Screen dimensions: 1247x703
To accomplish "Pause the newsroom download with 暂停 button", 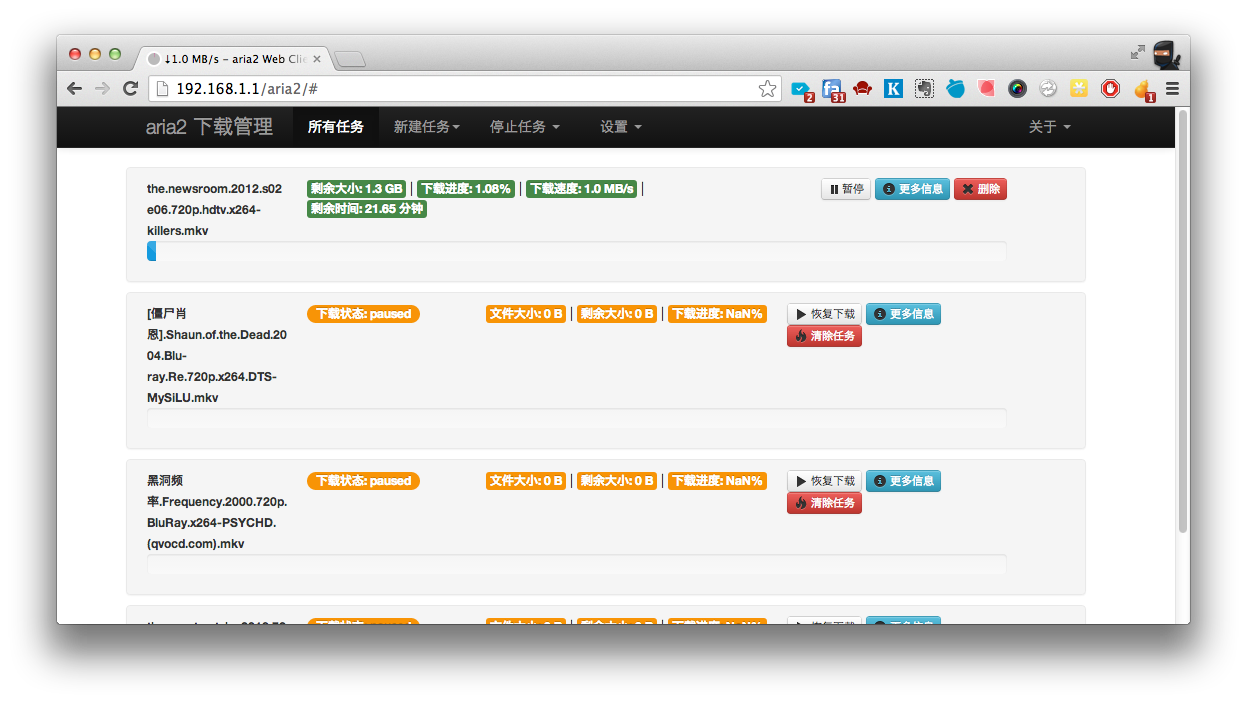I will [x=846, y=189].
